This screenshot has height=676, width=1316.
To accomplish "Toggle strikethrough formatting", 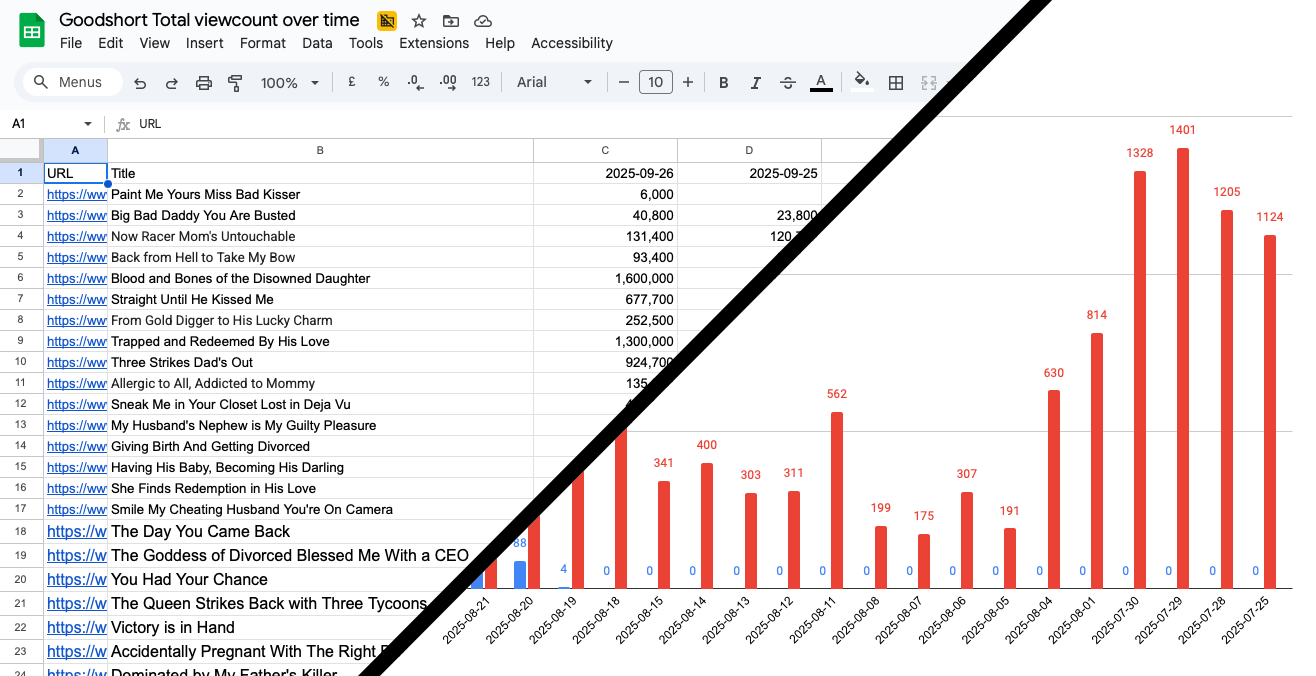I will coord(788,83).
